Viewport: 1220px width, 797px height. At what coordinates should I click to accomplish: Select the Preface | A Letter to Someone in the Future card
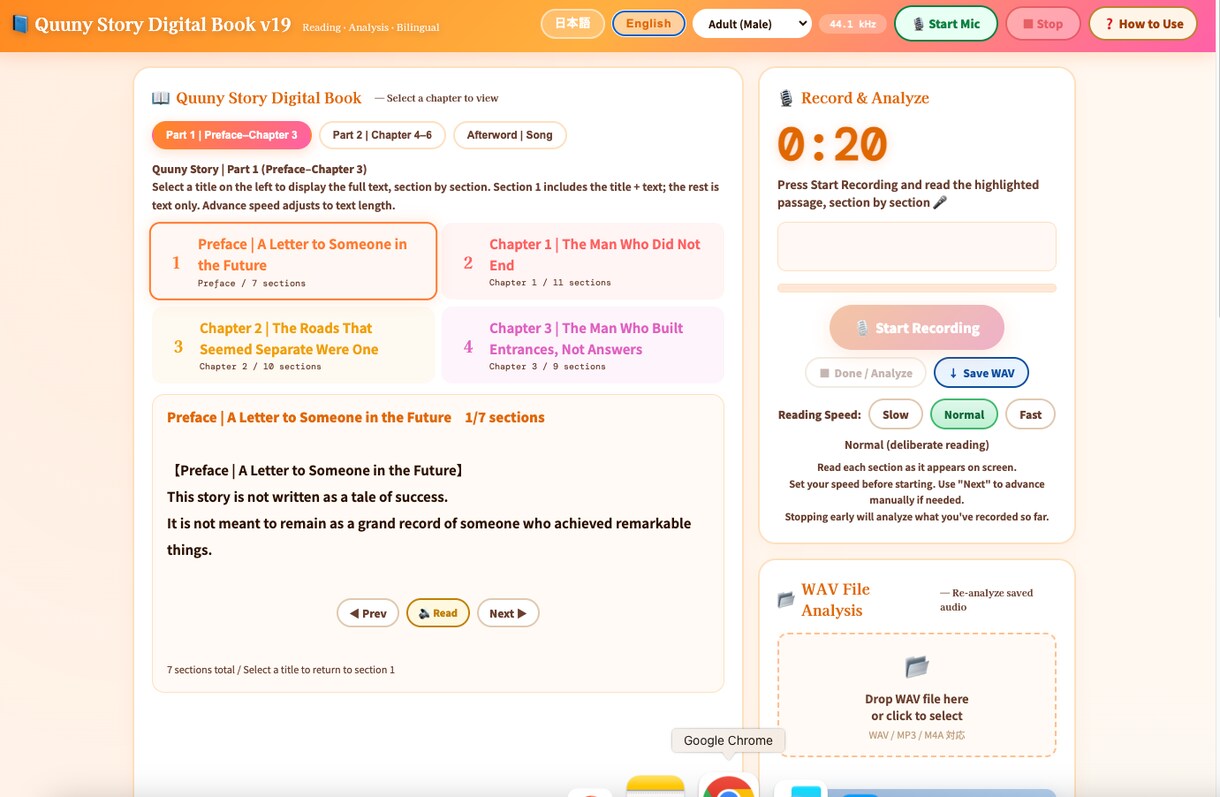coord(293,261)
